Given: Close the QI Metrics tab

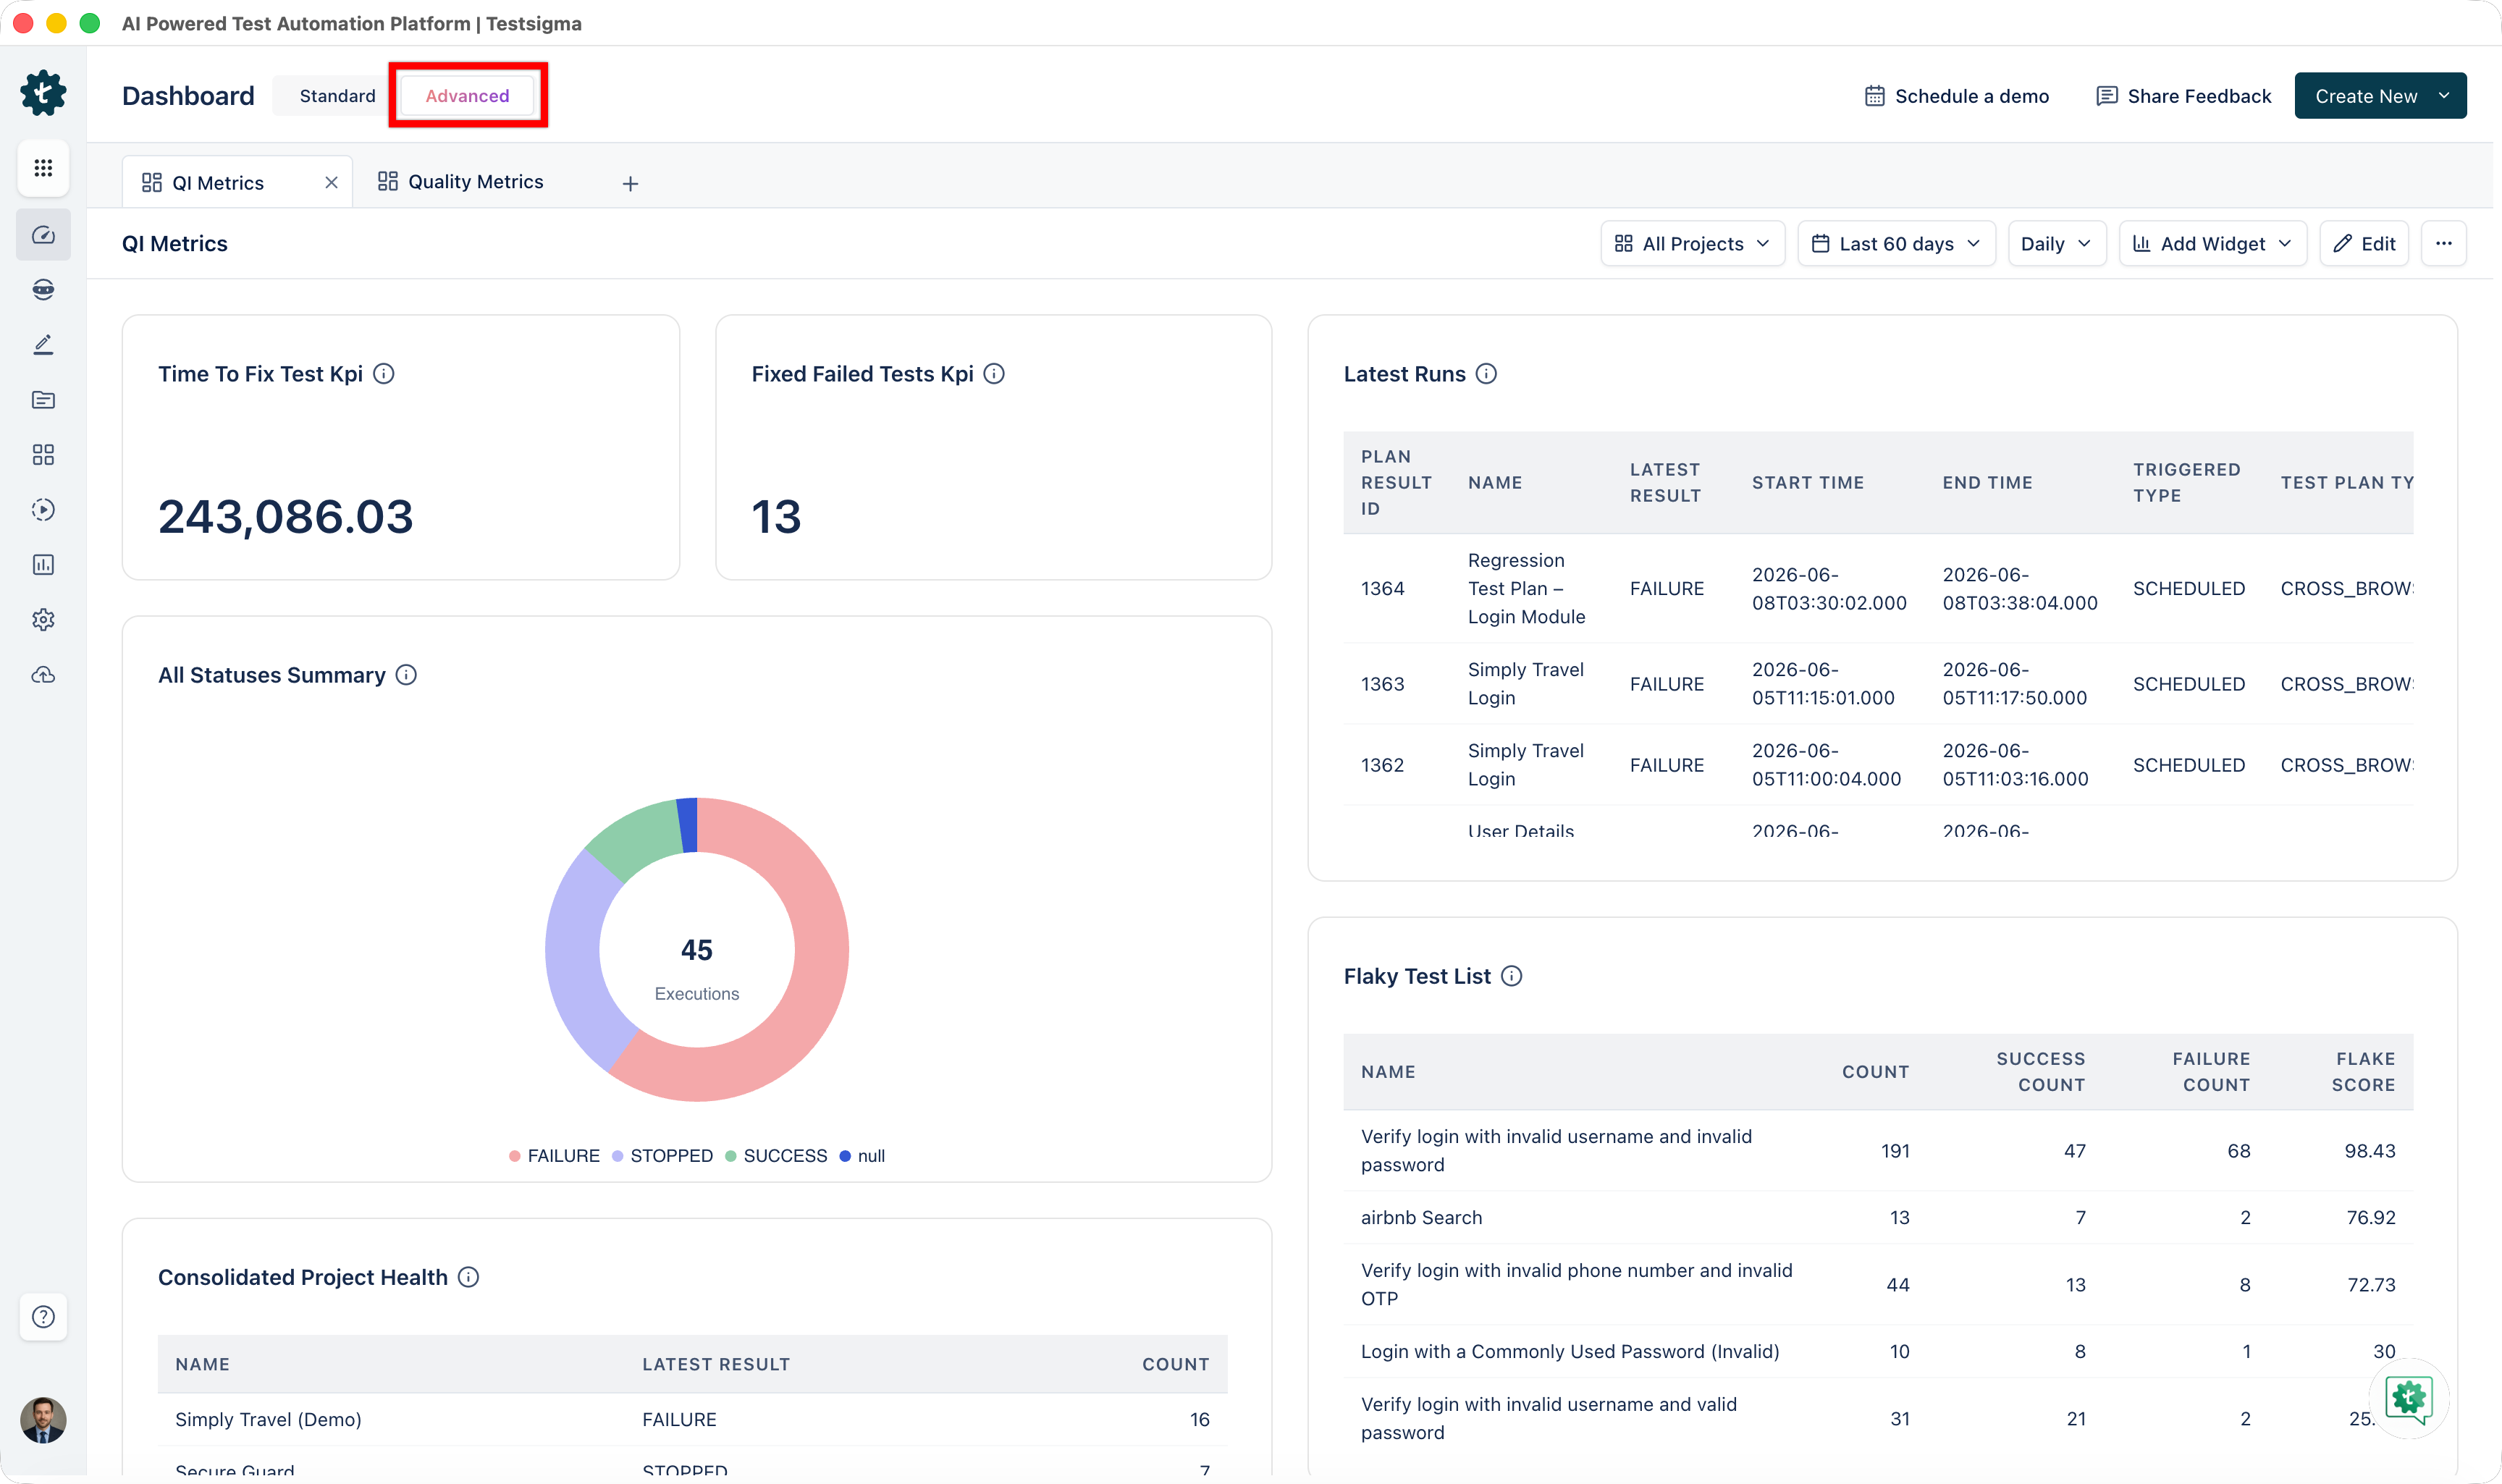Looking at the screenshot, I should pos(331,183).
